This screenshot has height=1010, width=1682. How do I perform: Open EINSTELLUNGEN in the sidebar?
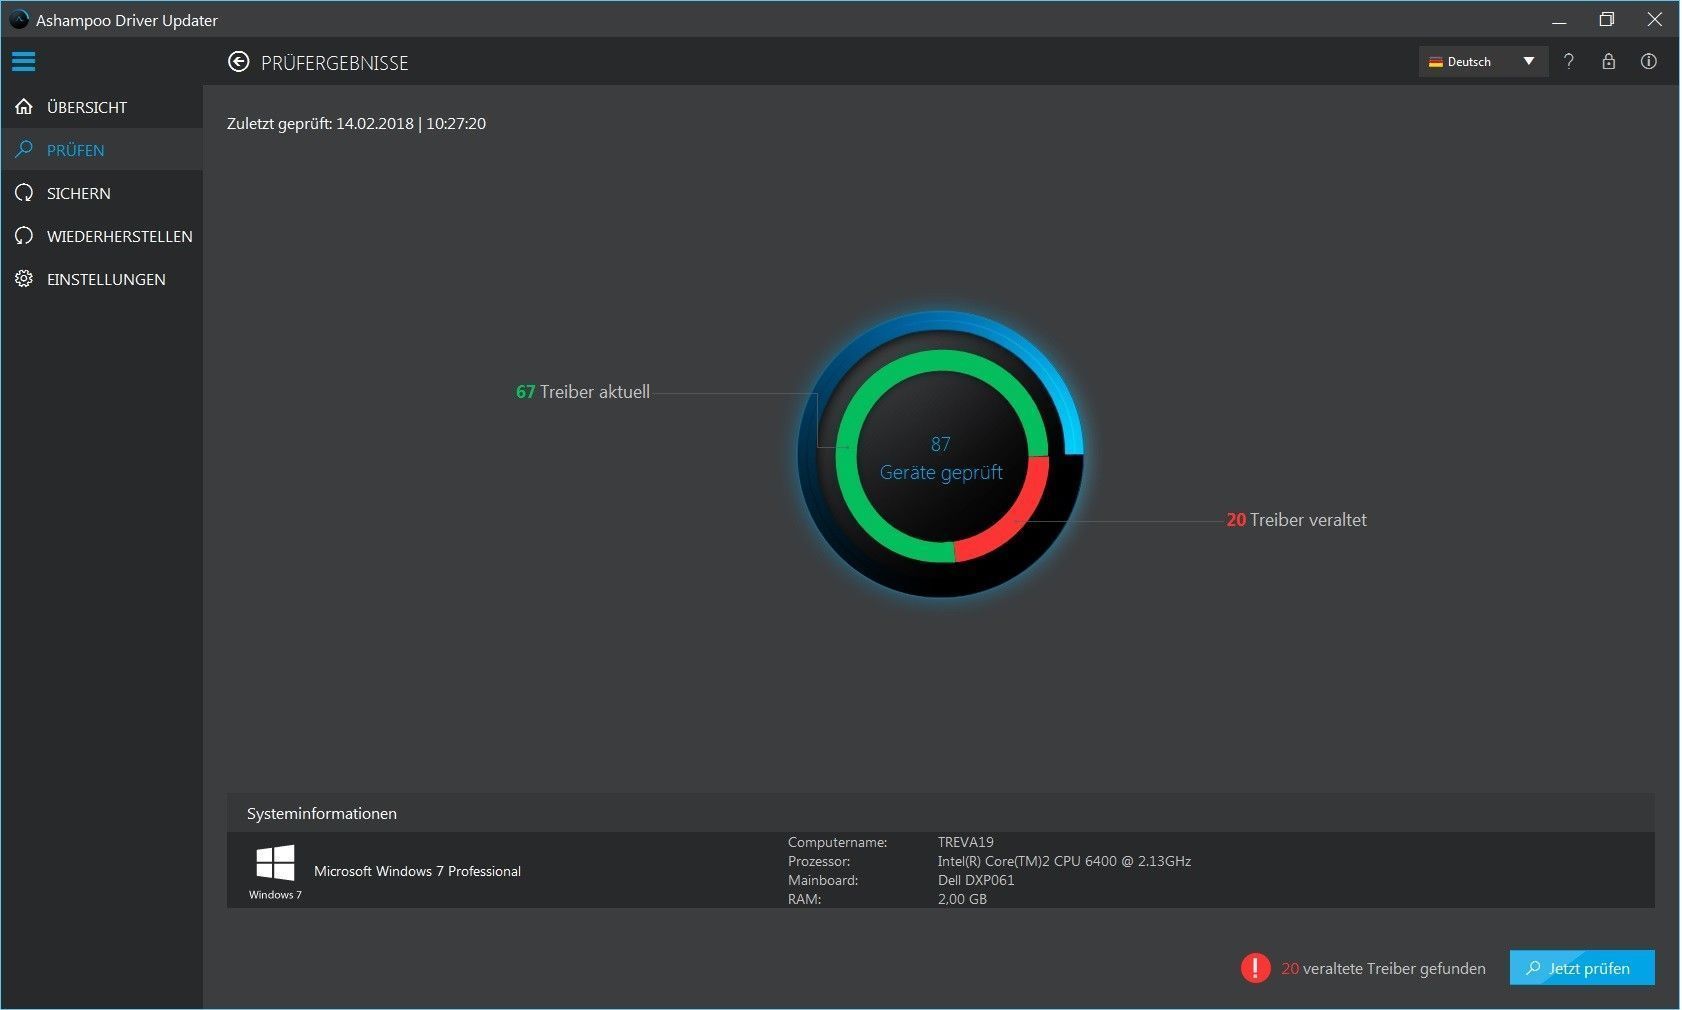102,279
